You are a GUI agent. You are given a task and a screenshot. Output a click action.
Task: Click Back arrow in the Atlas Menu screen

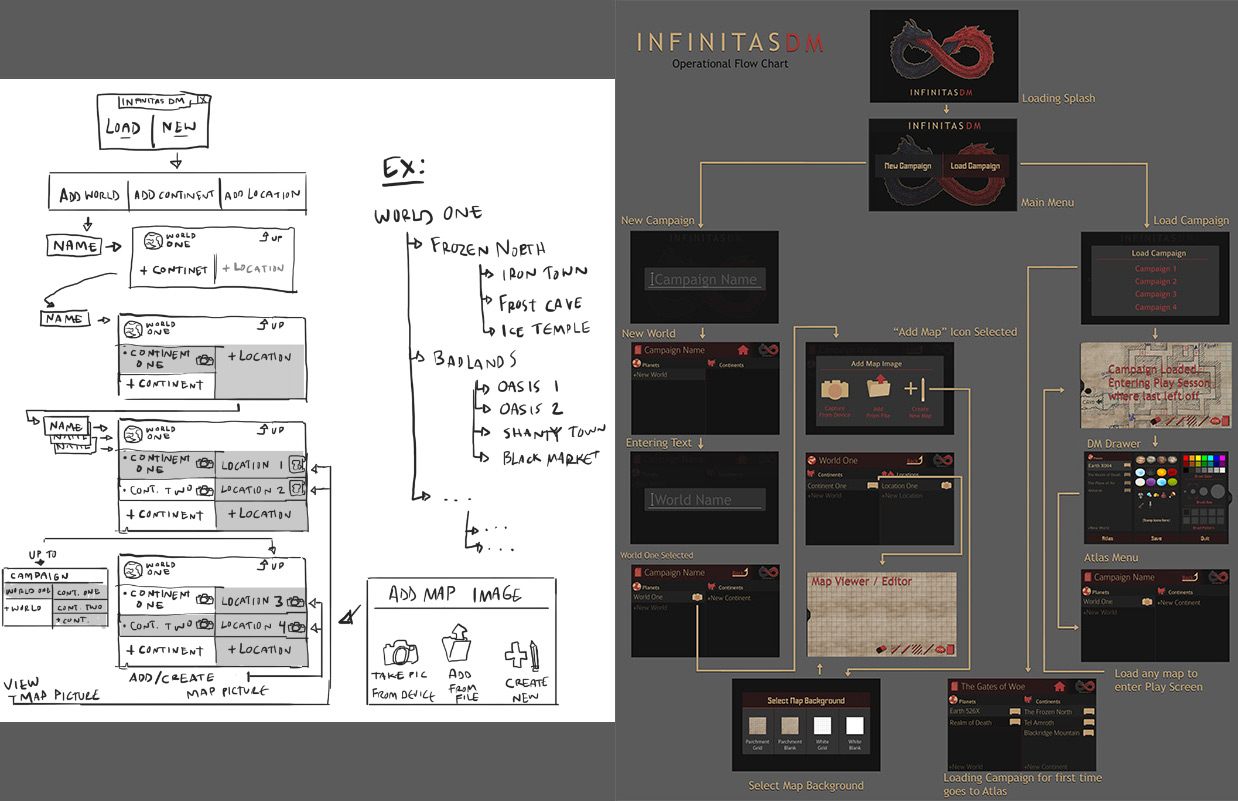point(1191,576)
